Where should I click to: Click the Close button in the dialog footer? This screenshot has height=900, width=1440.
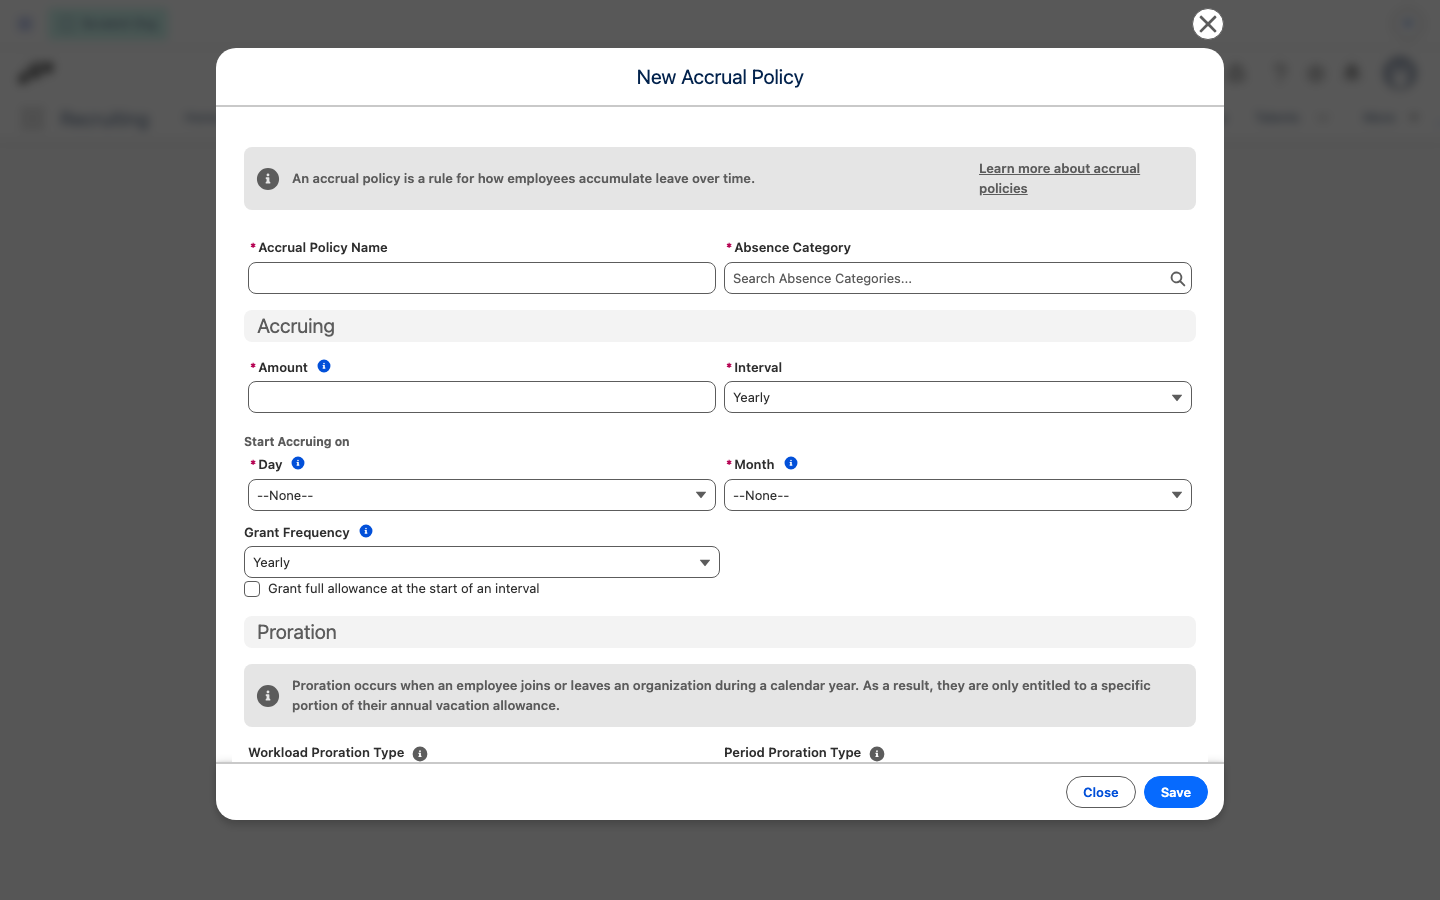pyautogui.click(x=1101, y=792)
